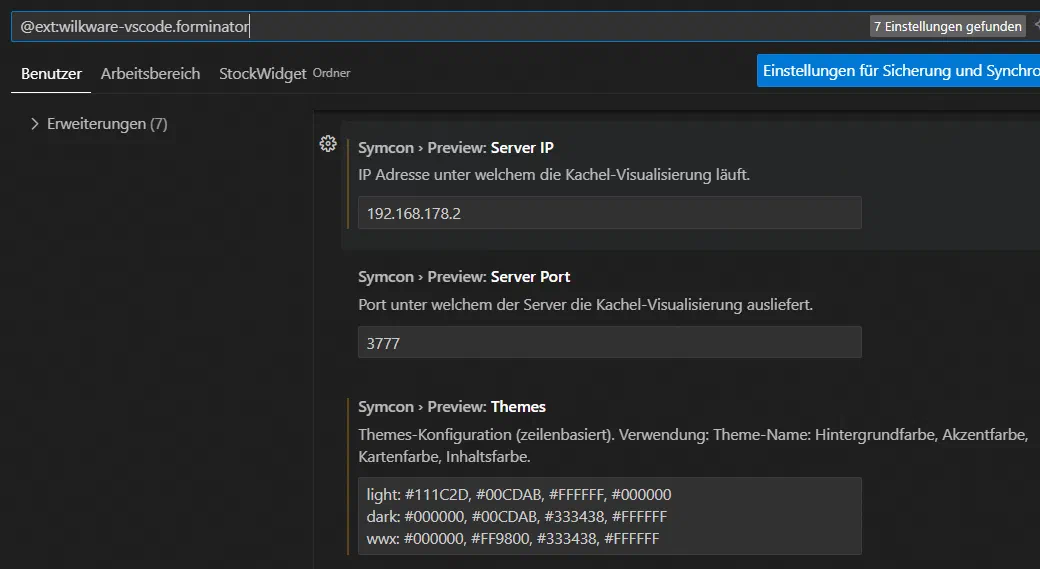Click Einstellungen für Sicherung und Synchronisierung button
The height and width of the screenshot is (569, 1040).
coord(901,70)
